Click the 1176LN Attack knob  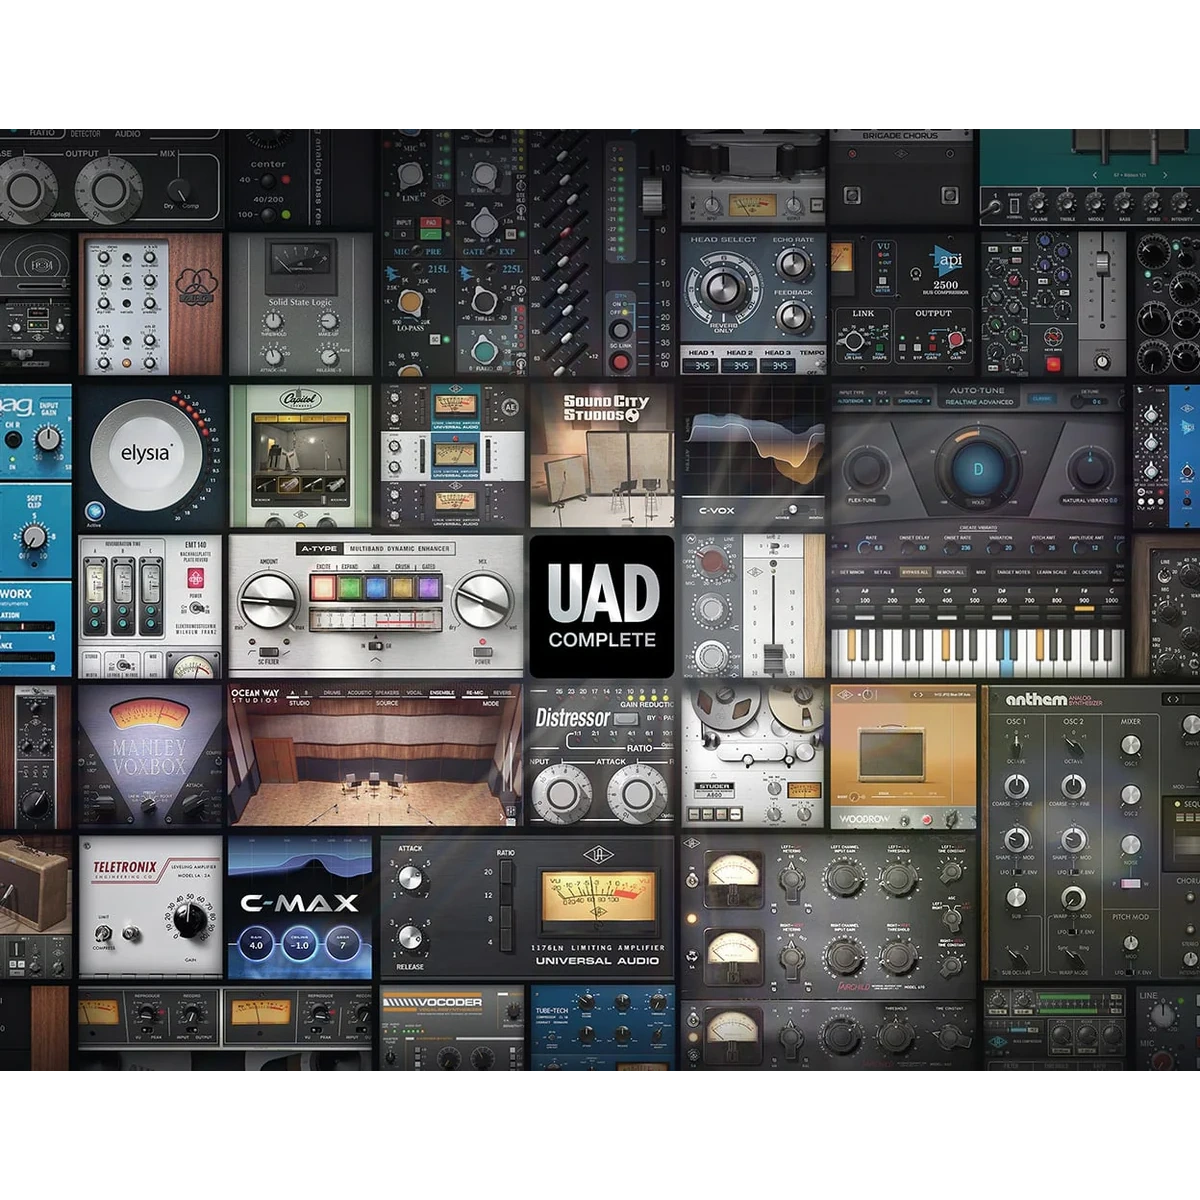(x=409, y=878)
